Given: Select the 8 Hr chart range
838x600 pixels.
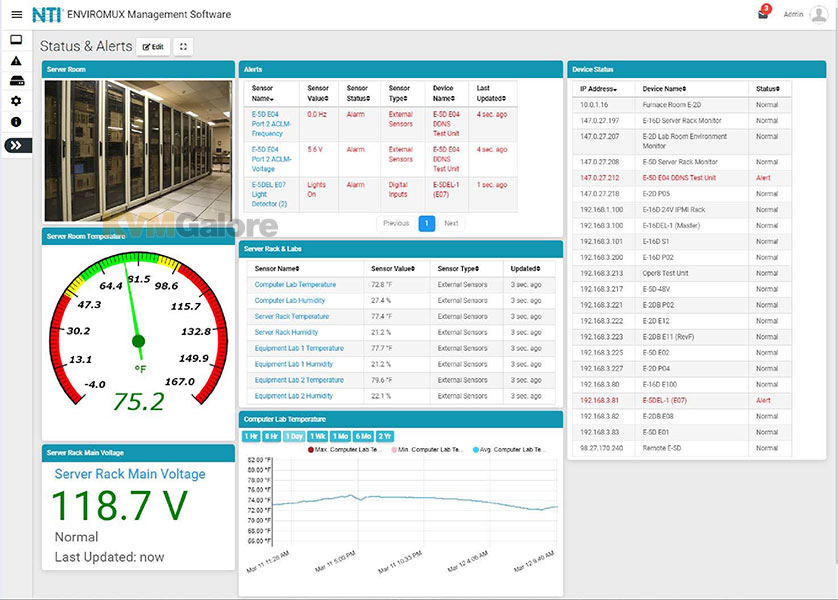Looking at the screenshot, I should 271,437.
